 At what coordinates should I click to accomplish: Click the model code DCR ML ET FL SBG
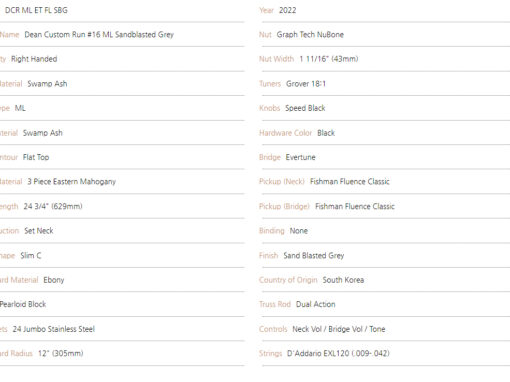point(36,10)
